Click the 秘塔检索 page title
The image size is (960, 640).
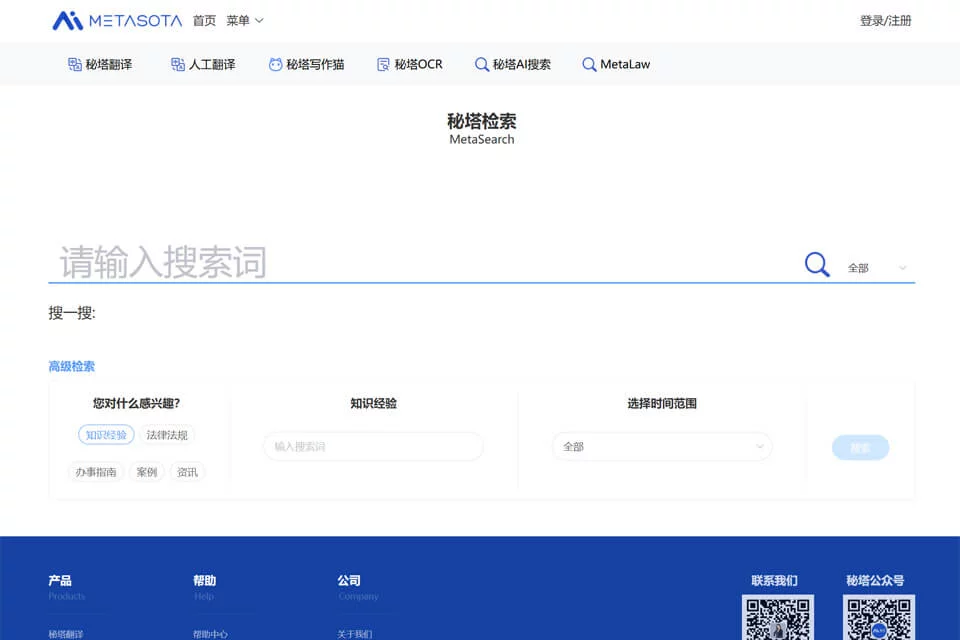click(482, 121)
